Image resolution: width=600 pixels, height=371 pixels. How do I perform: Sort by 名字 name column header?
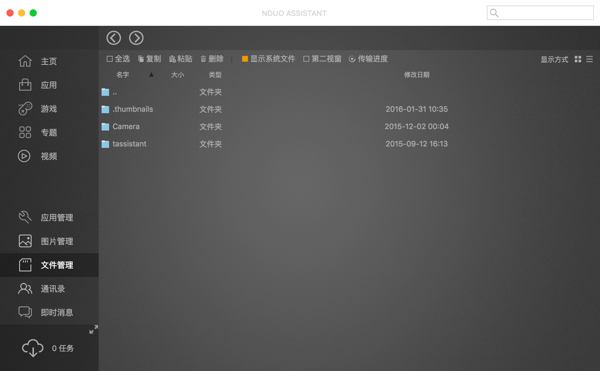pos(122,75)
